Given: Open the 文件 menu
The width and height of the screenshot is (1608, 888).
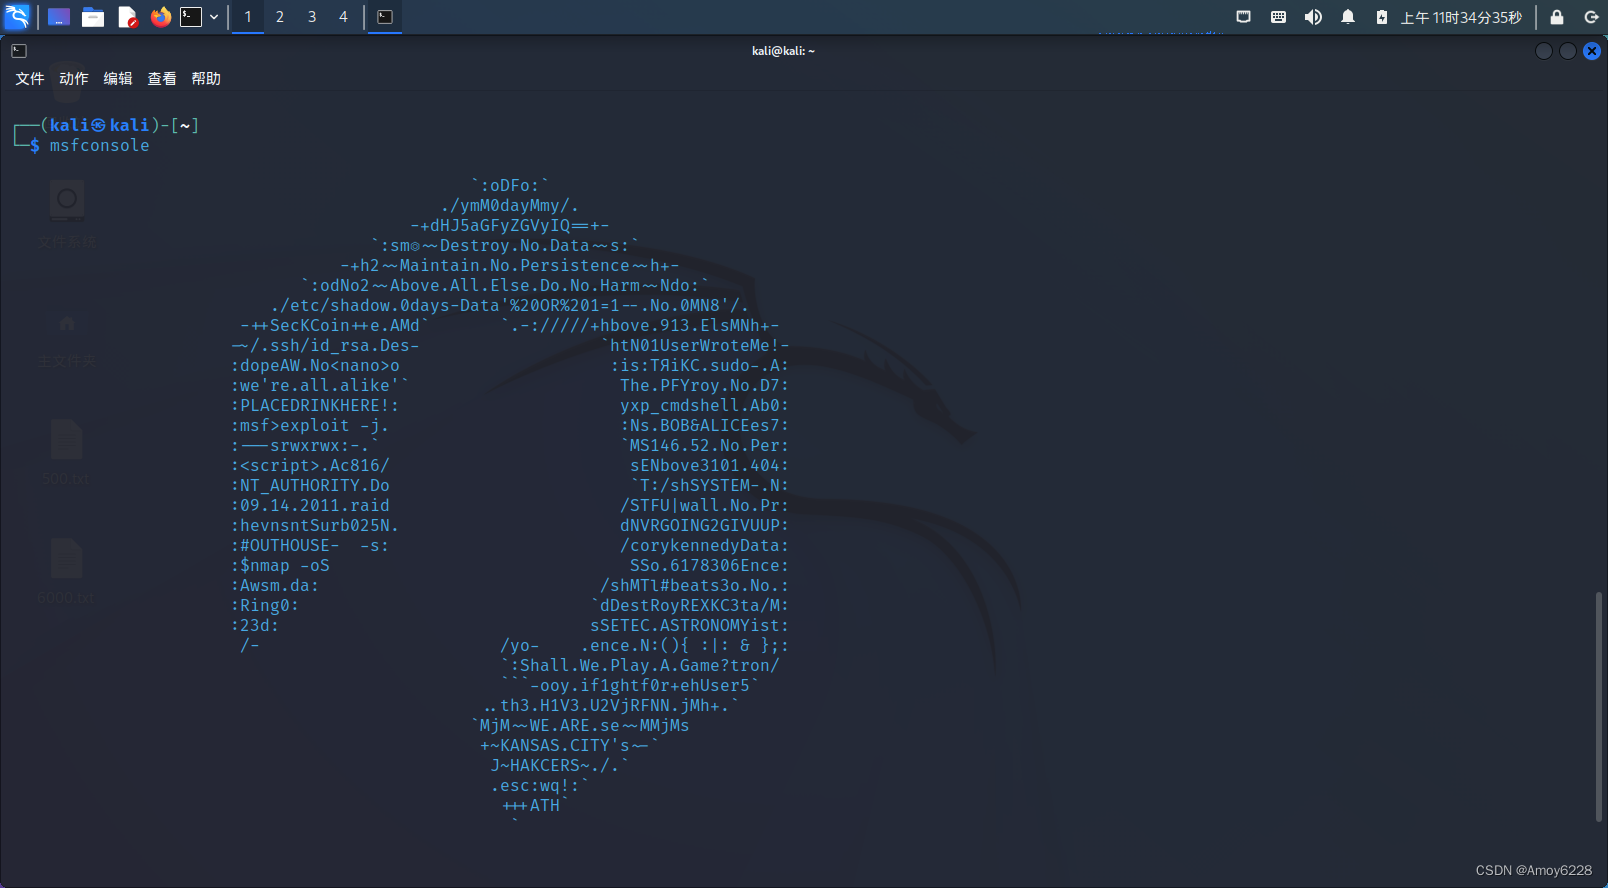Looking at the screenshot, I should [30, 78].
